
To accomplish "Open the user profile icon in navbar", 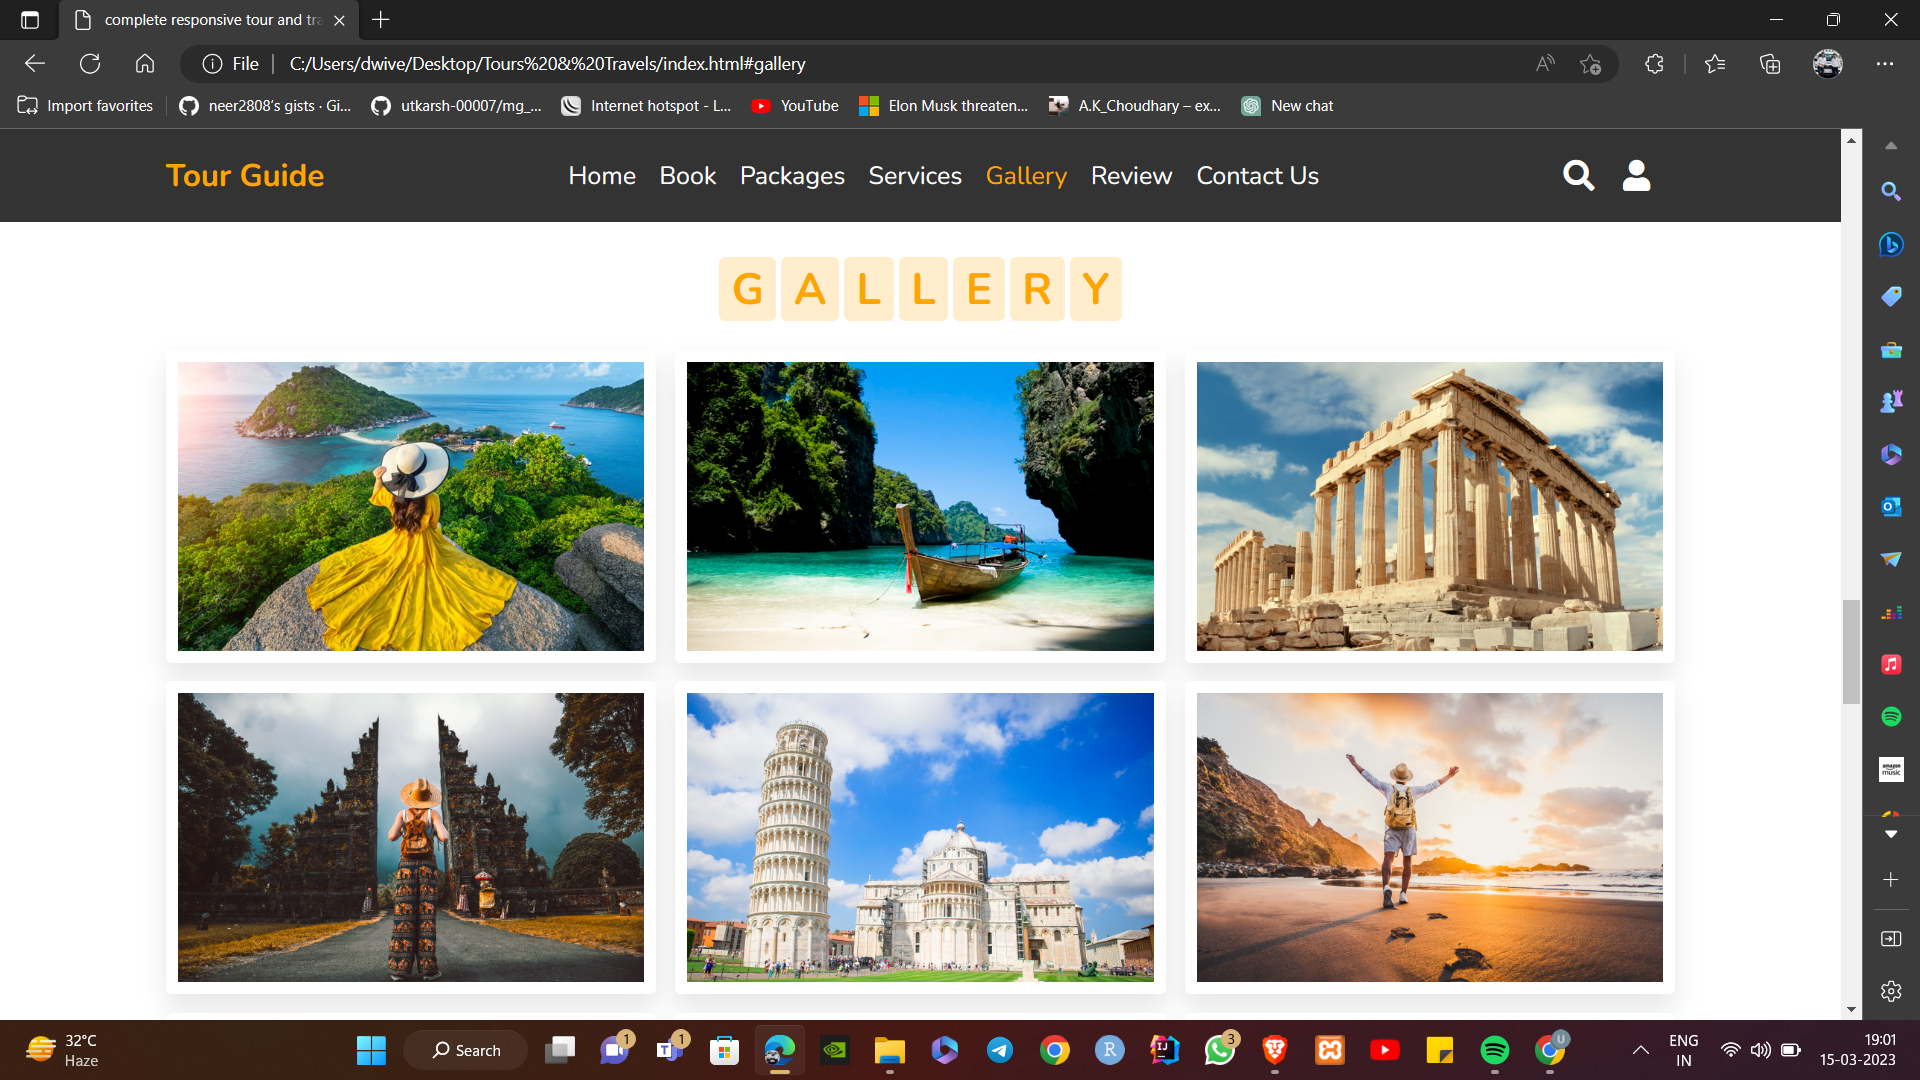I will pos(1636,176).
